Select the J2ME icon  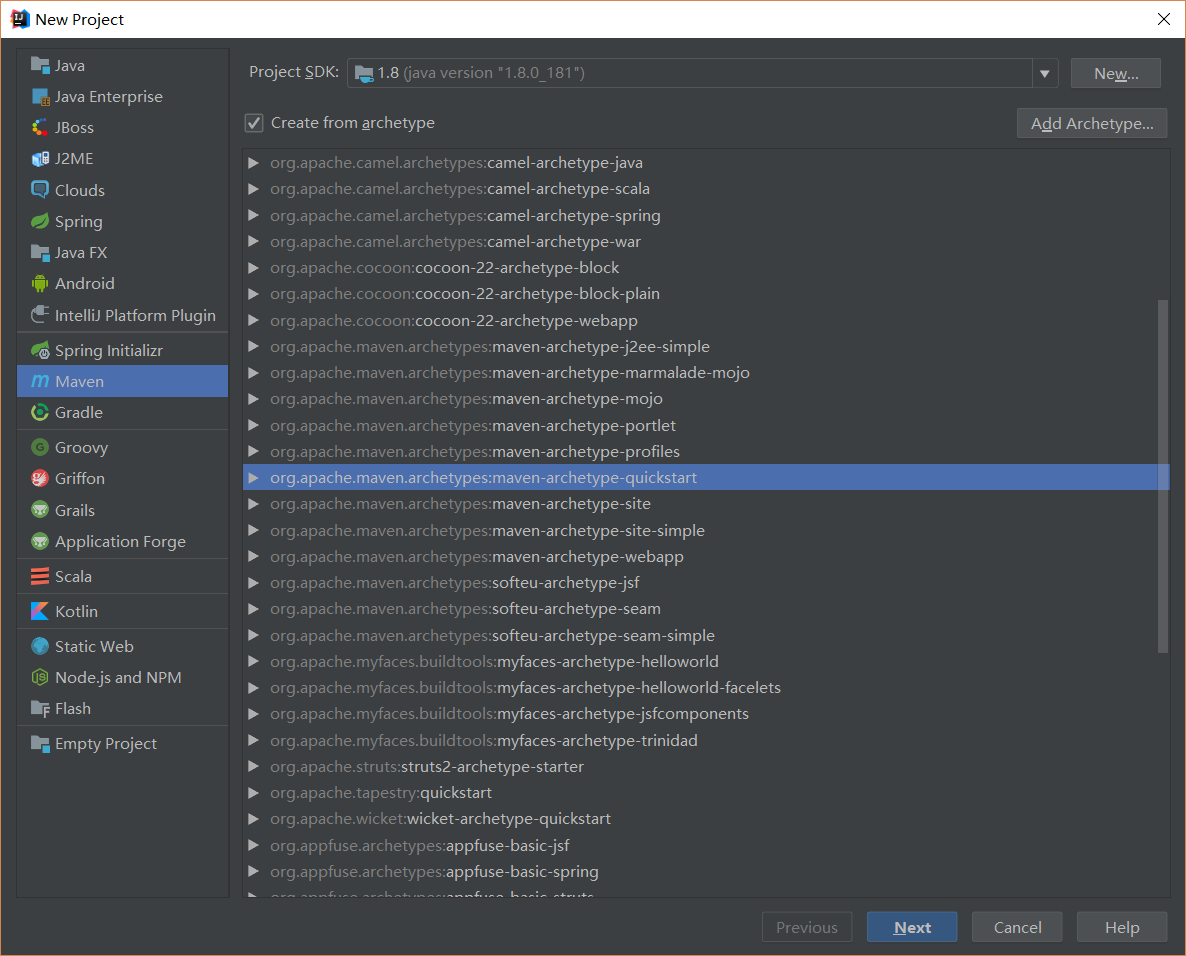tap(40, 158)
